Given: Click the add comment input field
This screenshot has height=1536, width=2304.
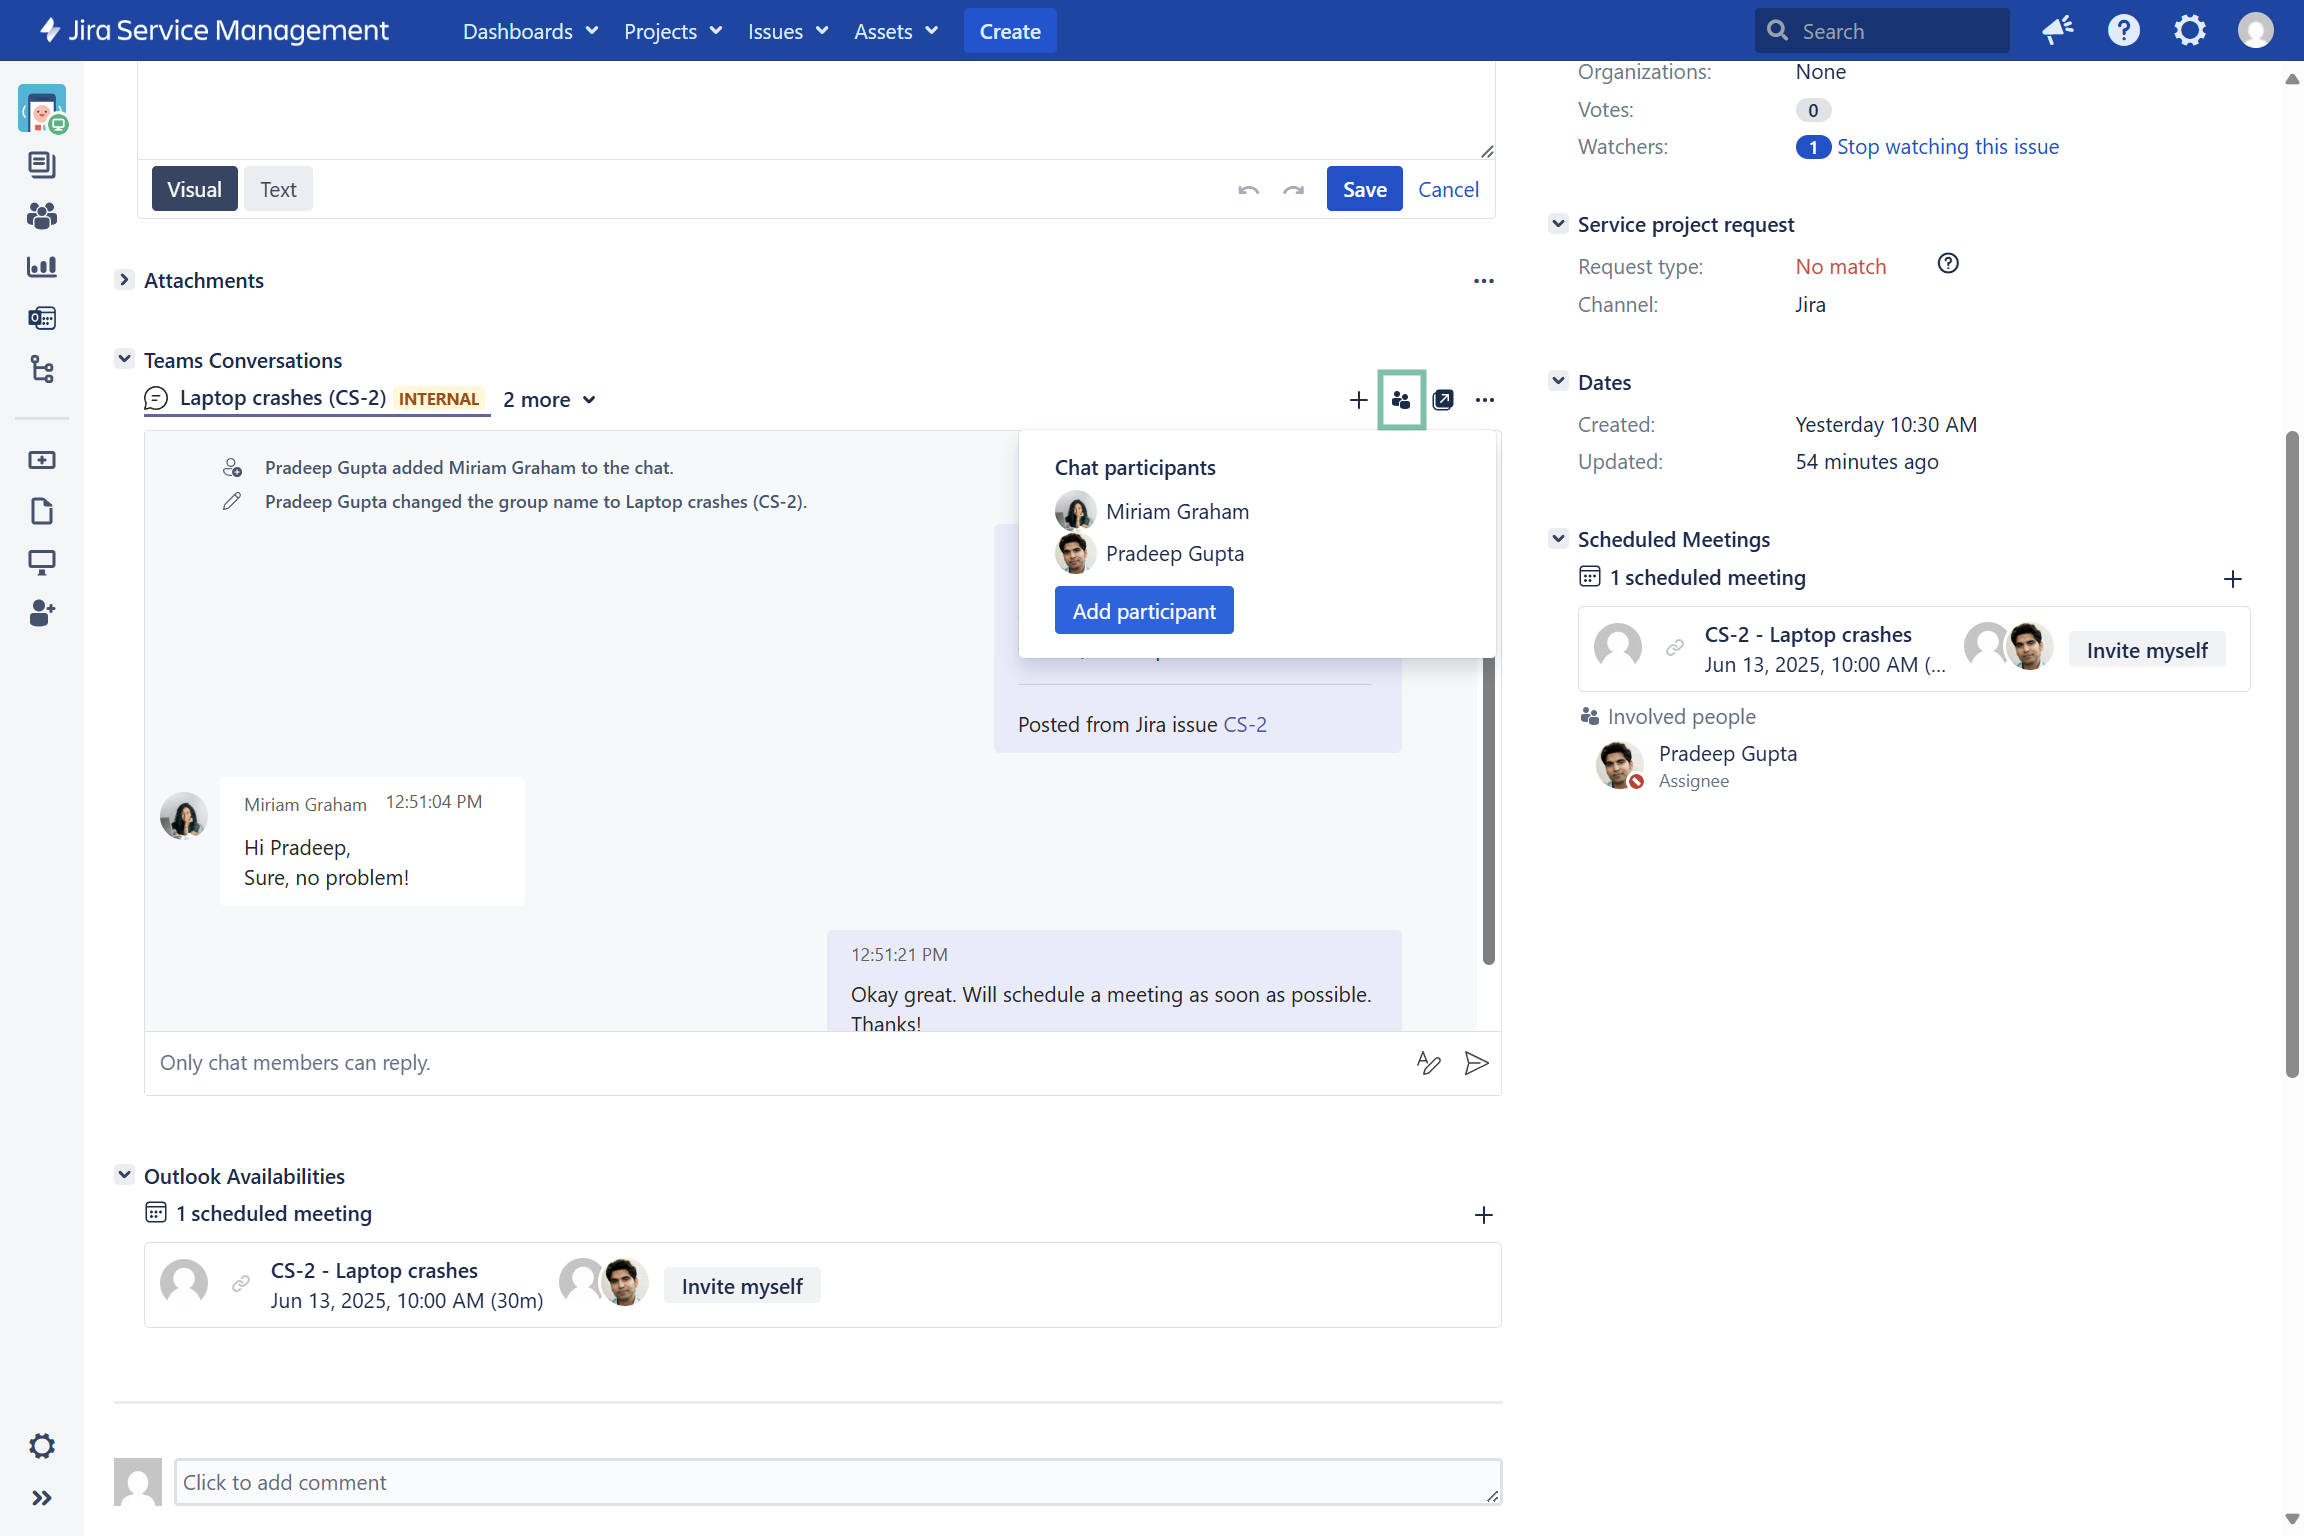Looking at the screenshot, I should pyautogui.click(x=836, y=1482).
